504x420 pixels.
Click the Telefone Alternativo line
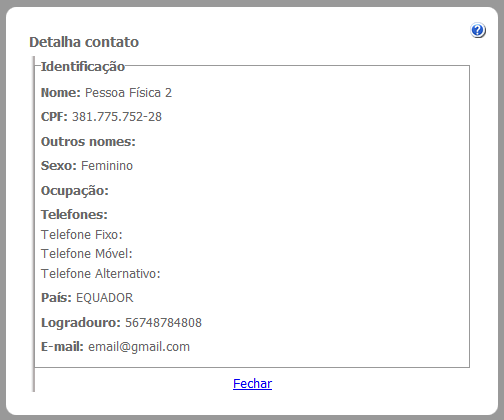[101, 274]
